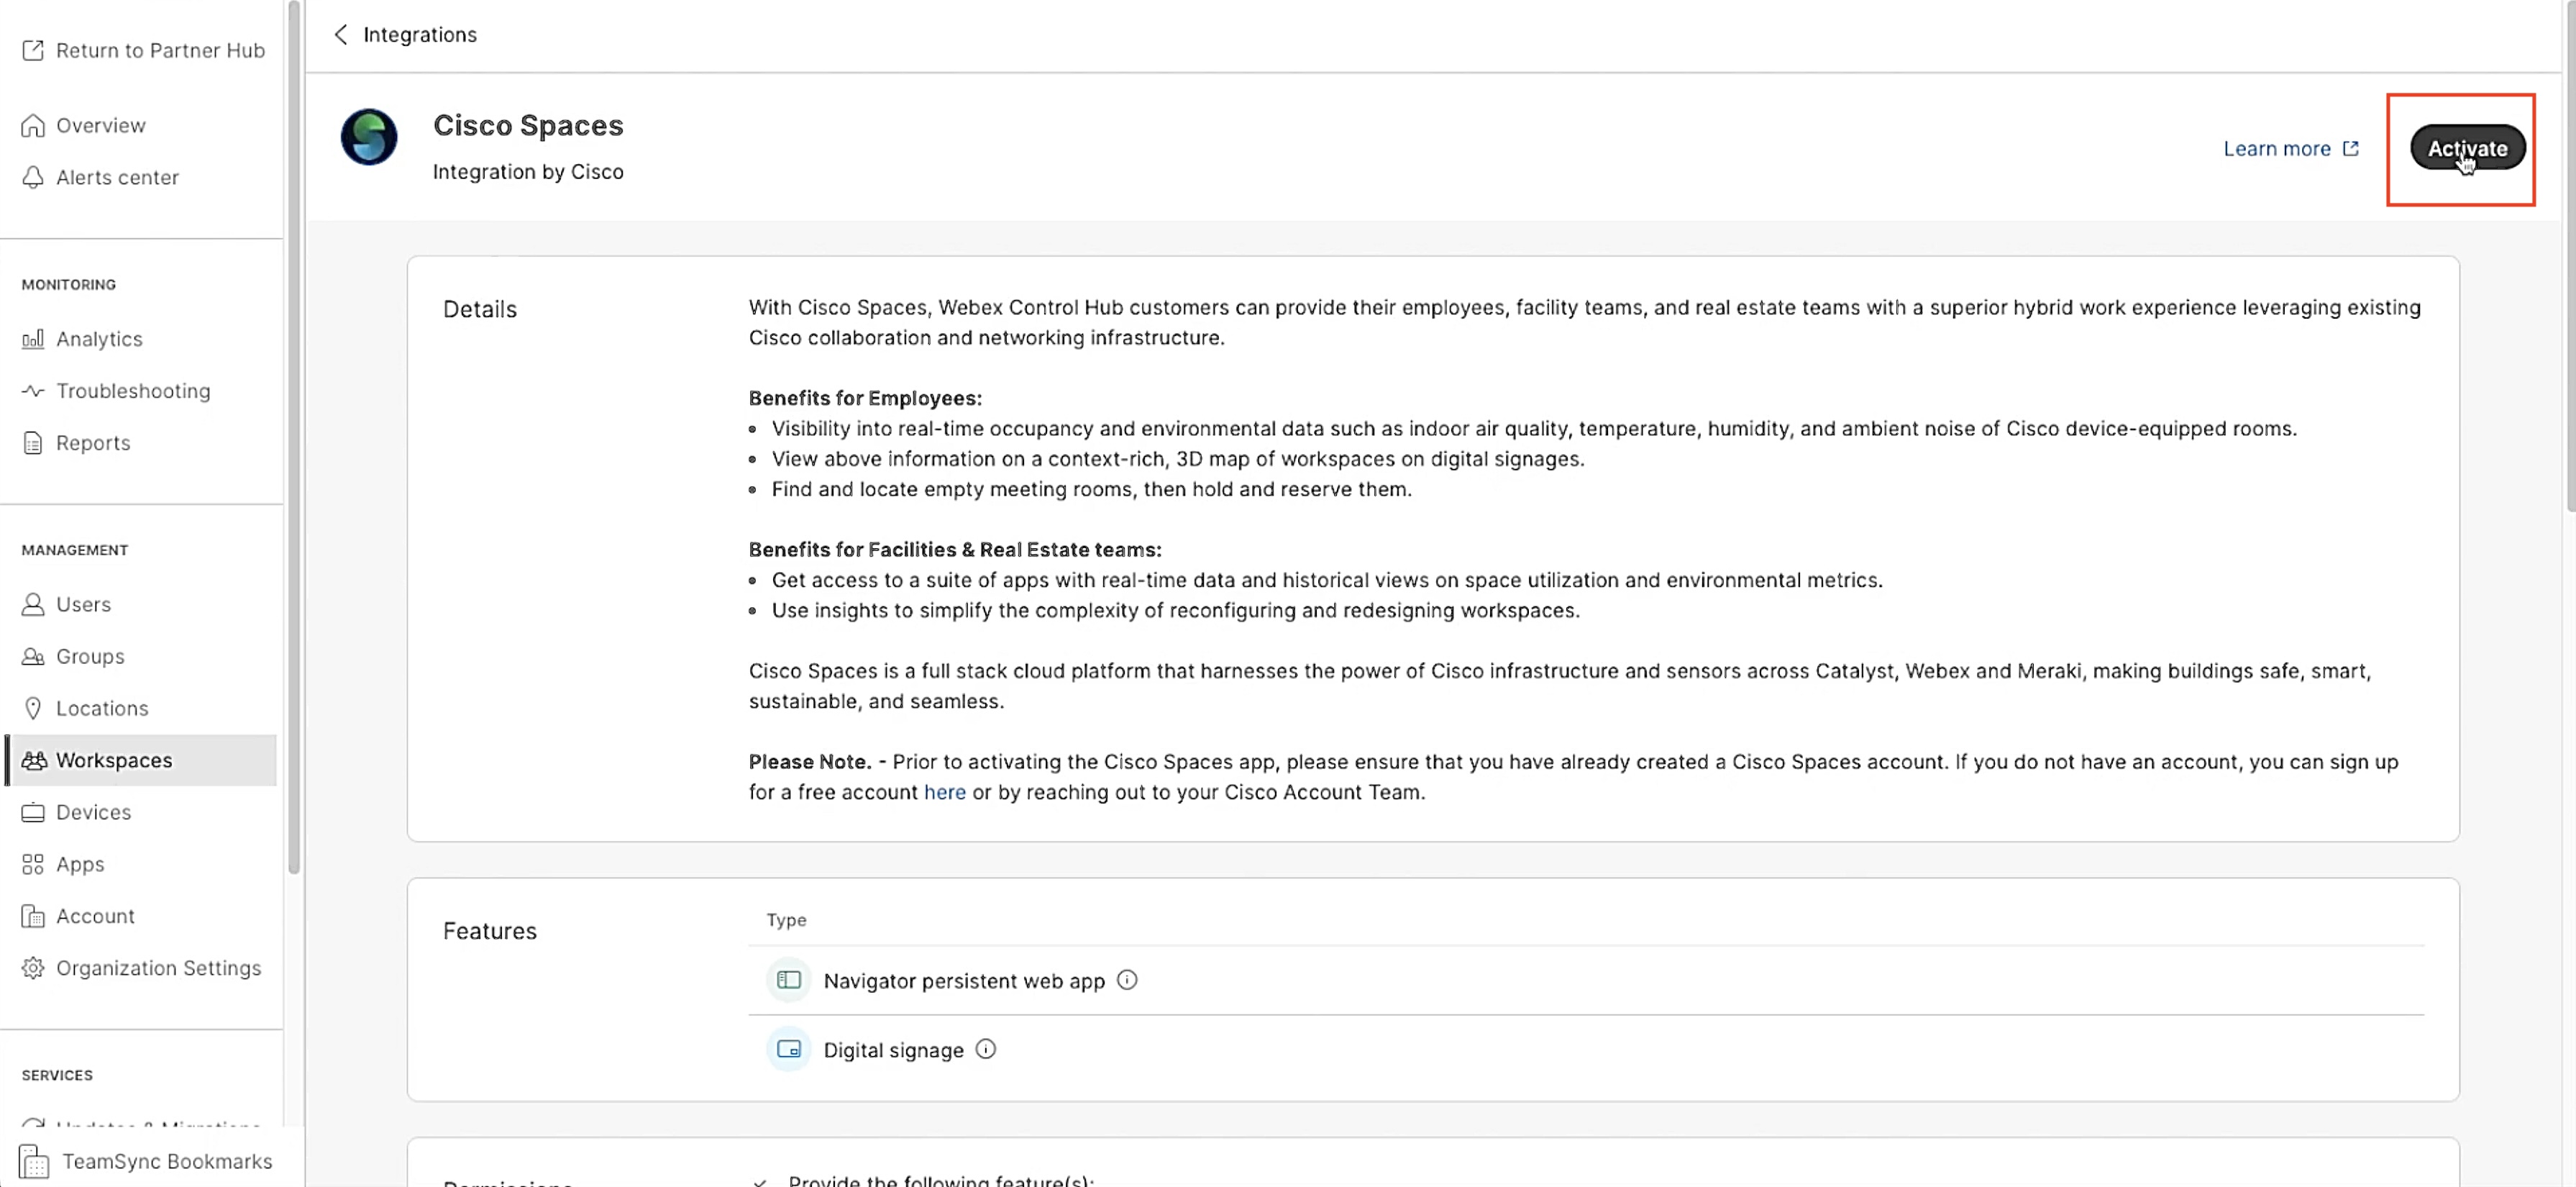
Task: Click the Groups icon in sidebar
Action: [x=33, y=656]
